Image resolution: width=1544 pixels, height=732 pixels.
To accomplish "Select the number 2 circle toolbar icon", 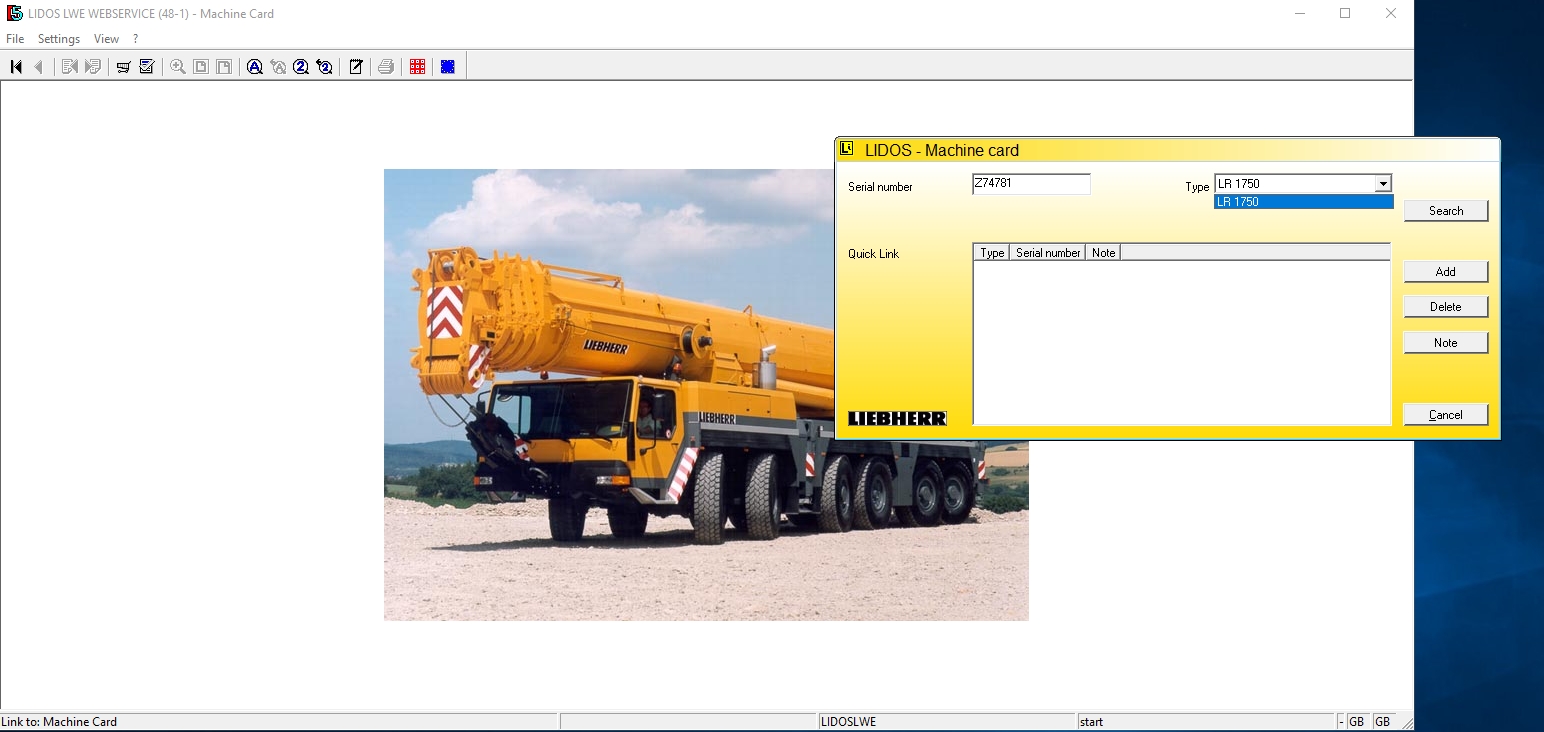I will (x=301, y=66).
